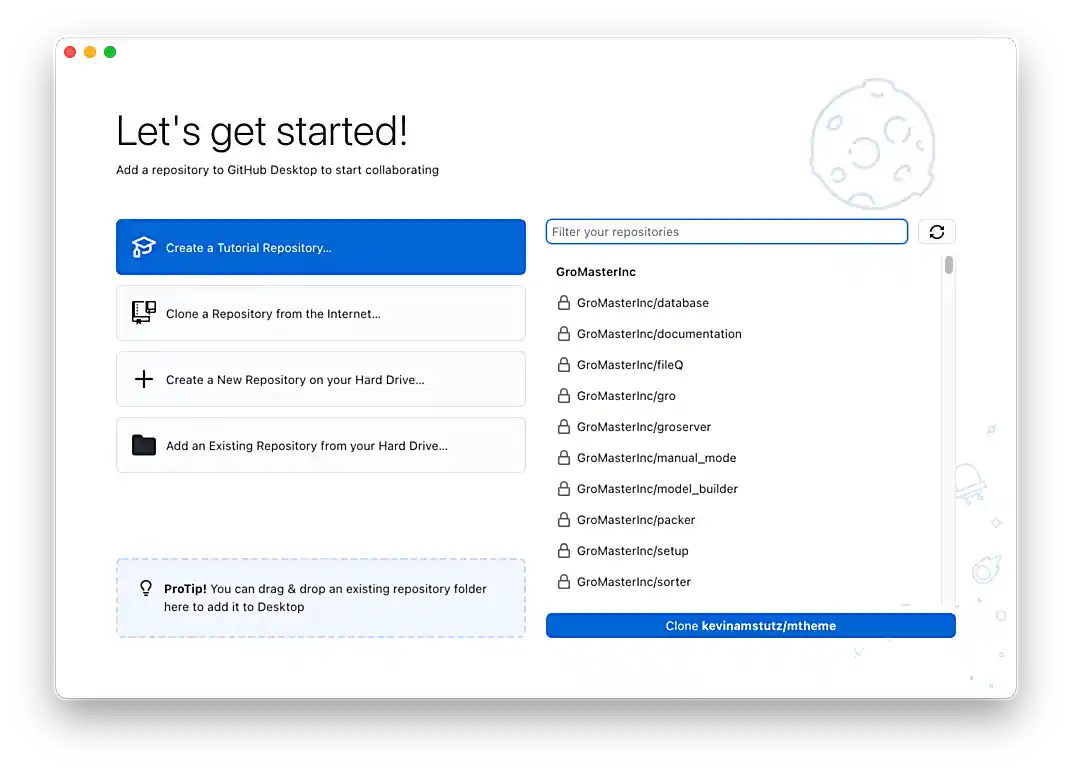Click the clone repository book icon
Screen dimensions: 1072x772
[144, 313]
